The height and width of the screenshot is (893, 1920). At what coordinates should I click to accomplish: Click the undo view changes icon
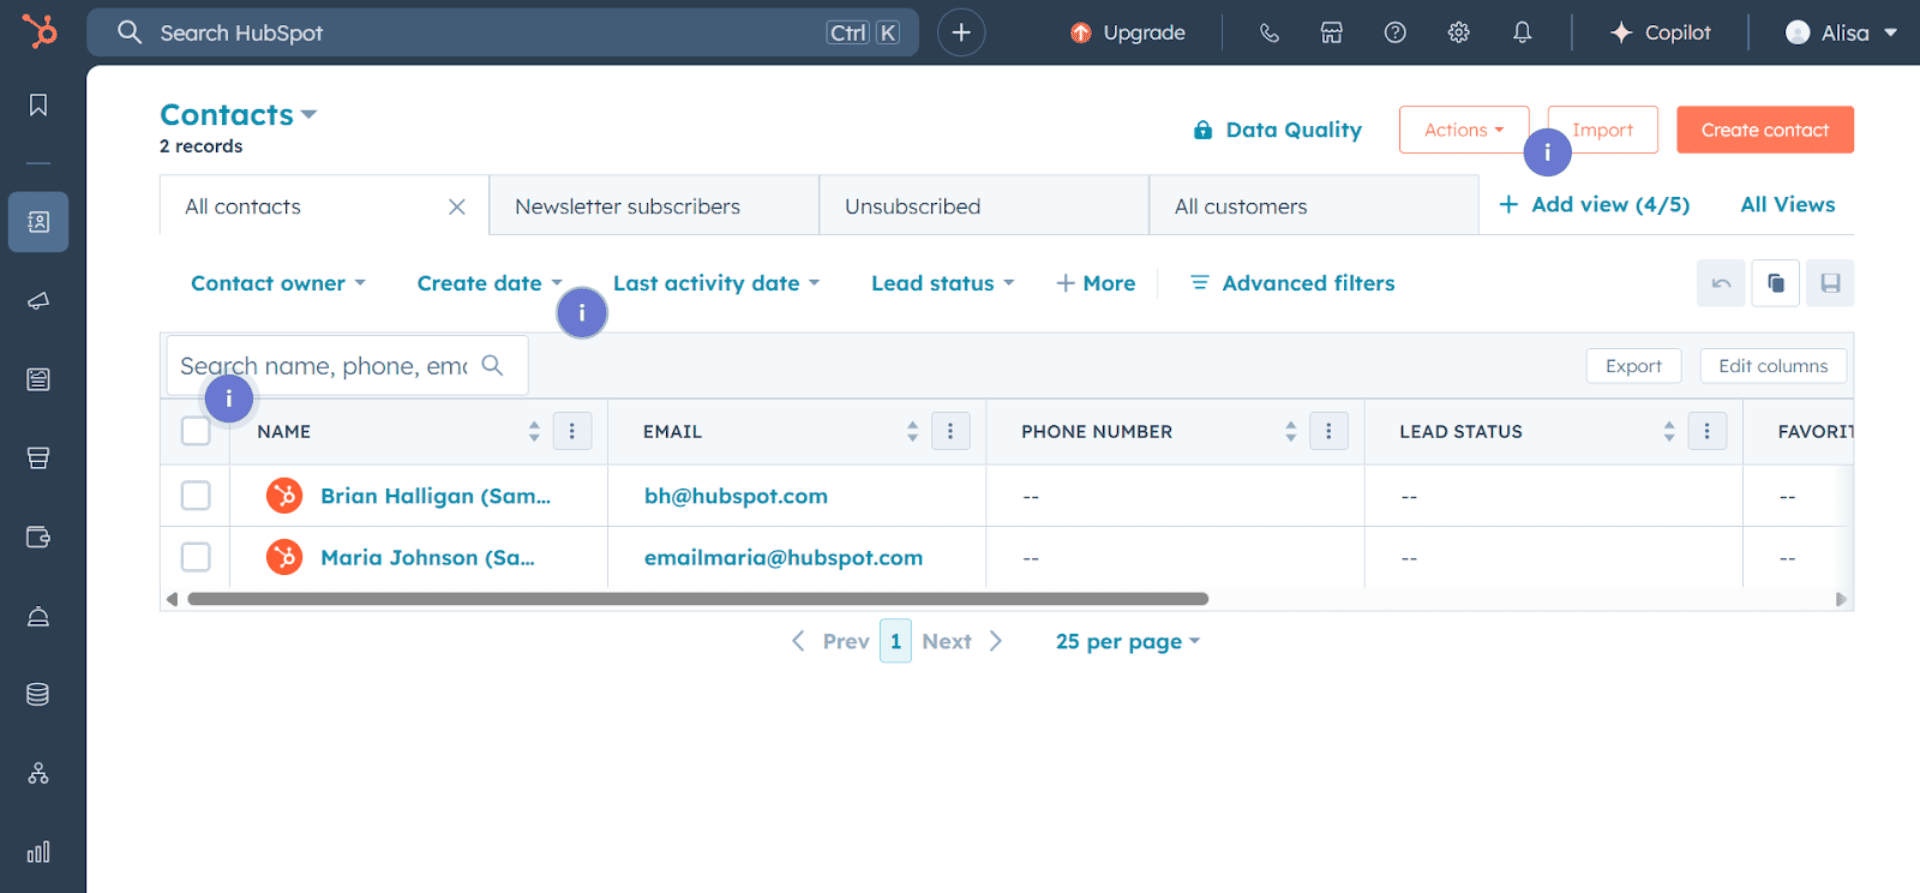pos(1721,283)
